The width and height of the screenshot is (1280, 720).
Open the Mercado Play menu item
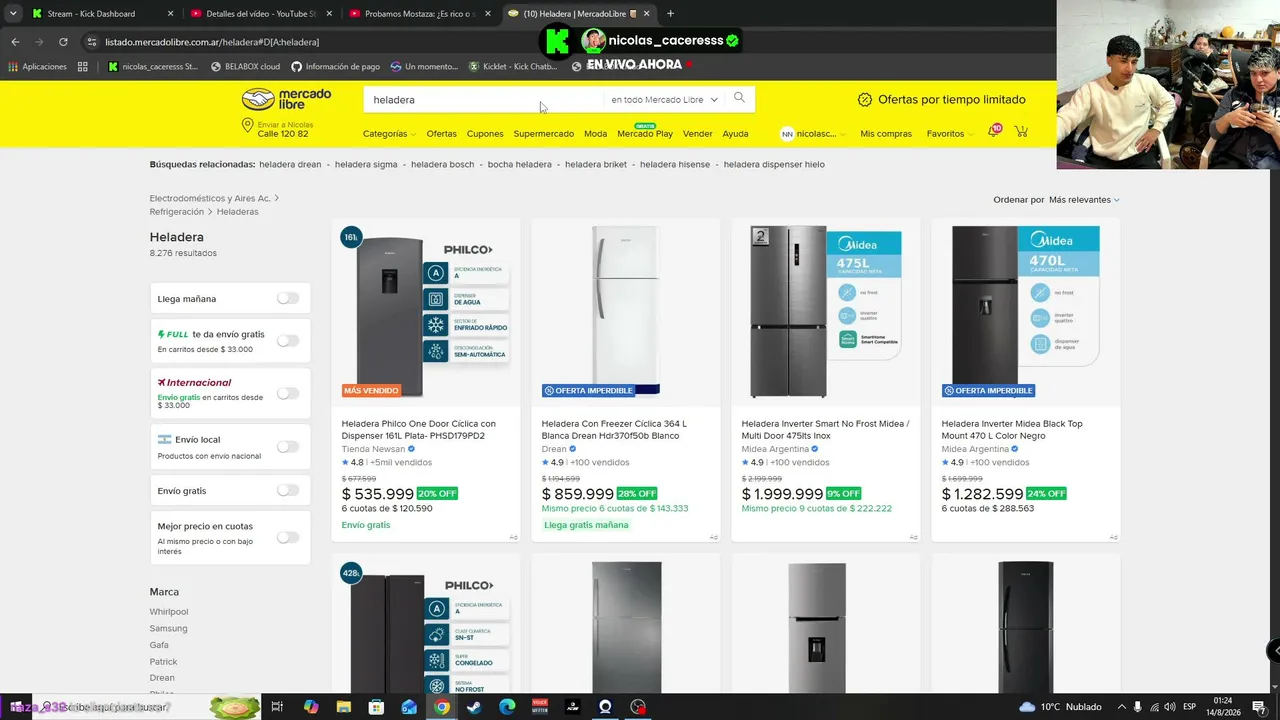[x=645, y=134]
